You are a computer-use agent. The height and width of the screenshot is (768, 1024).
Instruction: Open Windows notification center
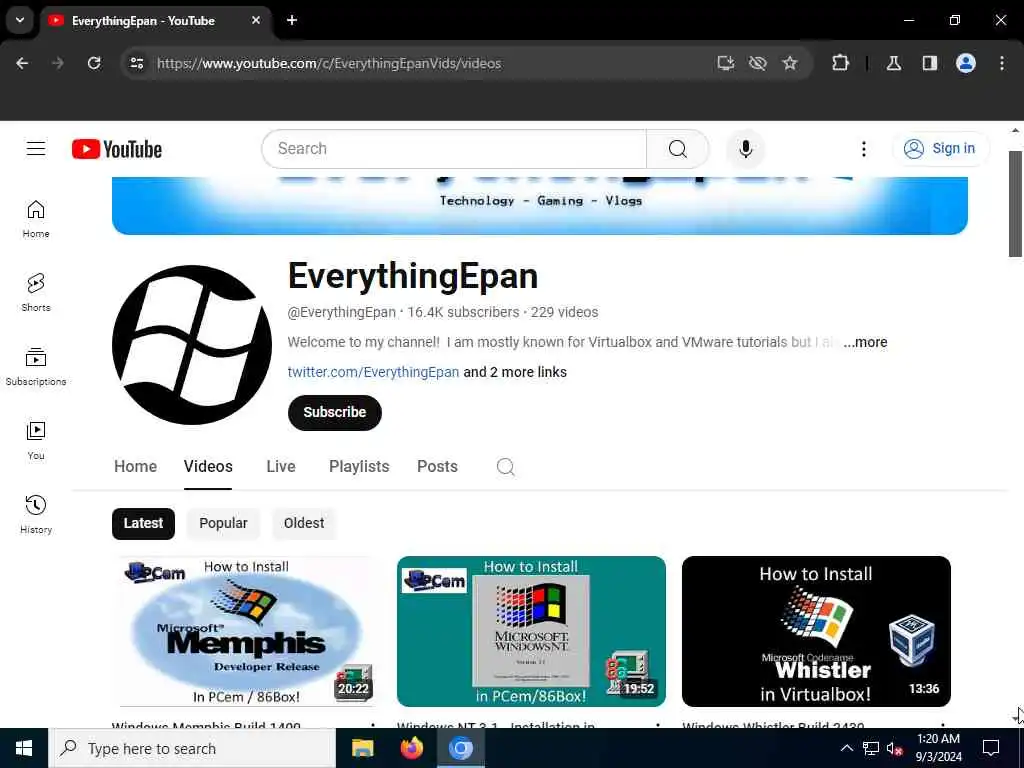click(991, 748)
